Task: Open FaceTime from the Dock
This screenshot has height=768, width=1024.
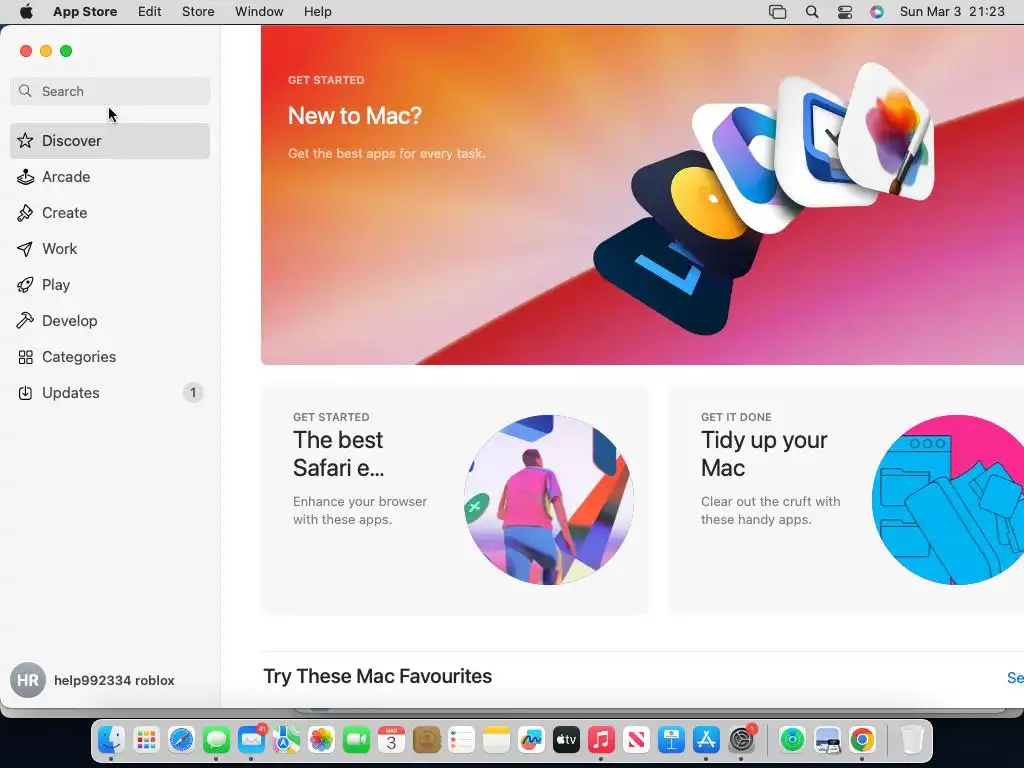Action: [x=357, y=740]
